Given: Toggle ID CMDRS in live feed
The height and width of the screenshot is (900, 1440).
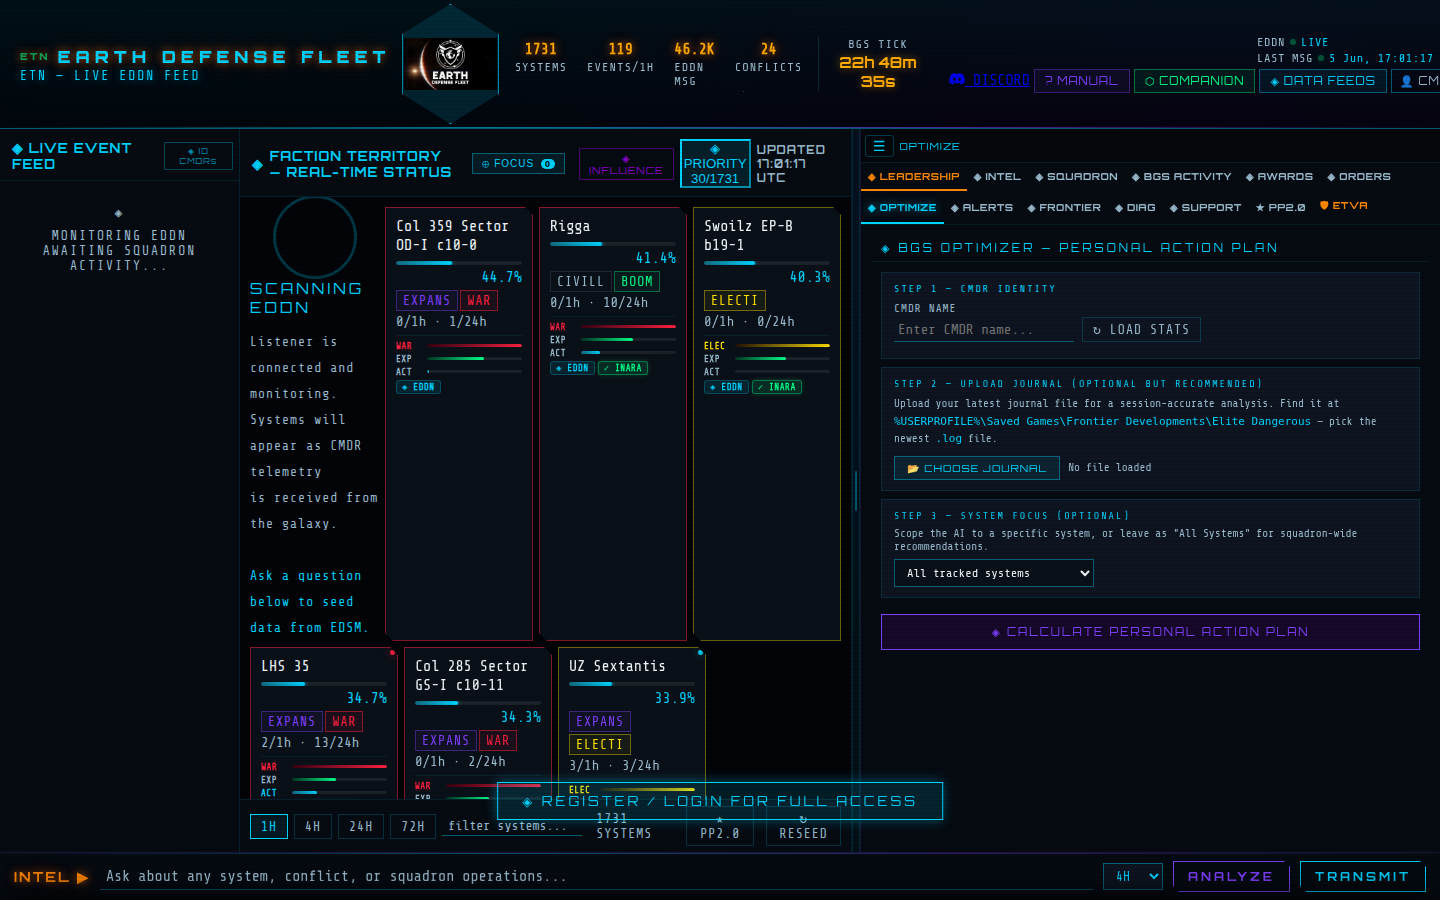Looking at the screenshot, I should pyautogui.click(x=198, y=156).
